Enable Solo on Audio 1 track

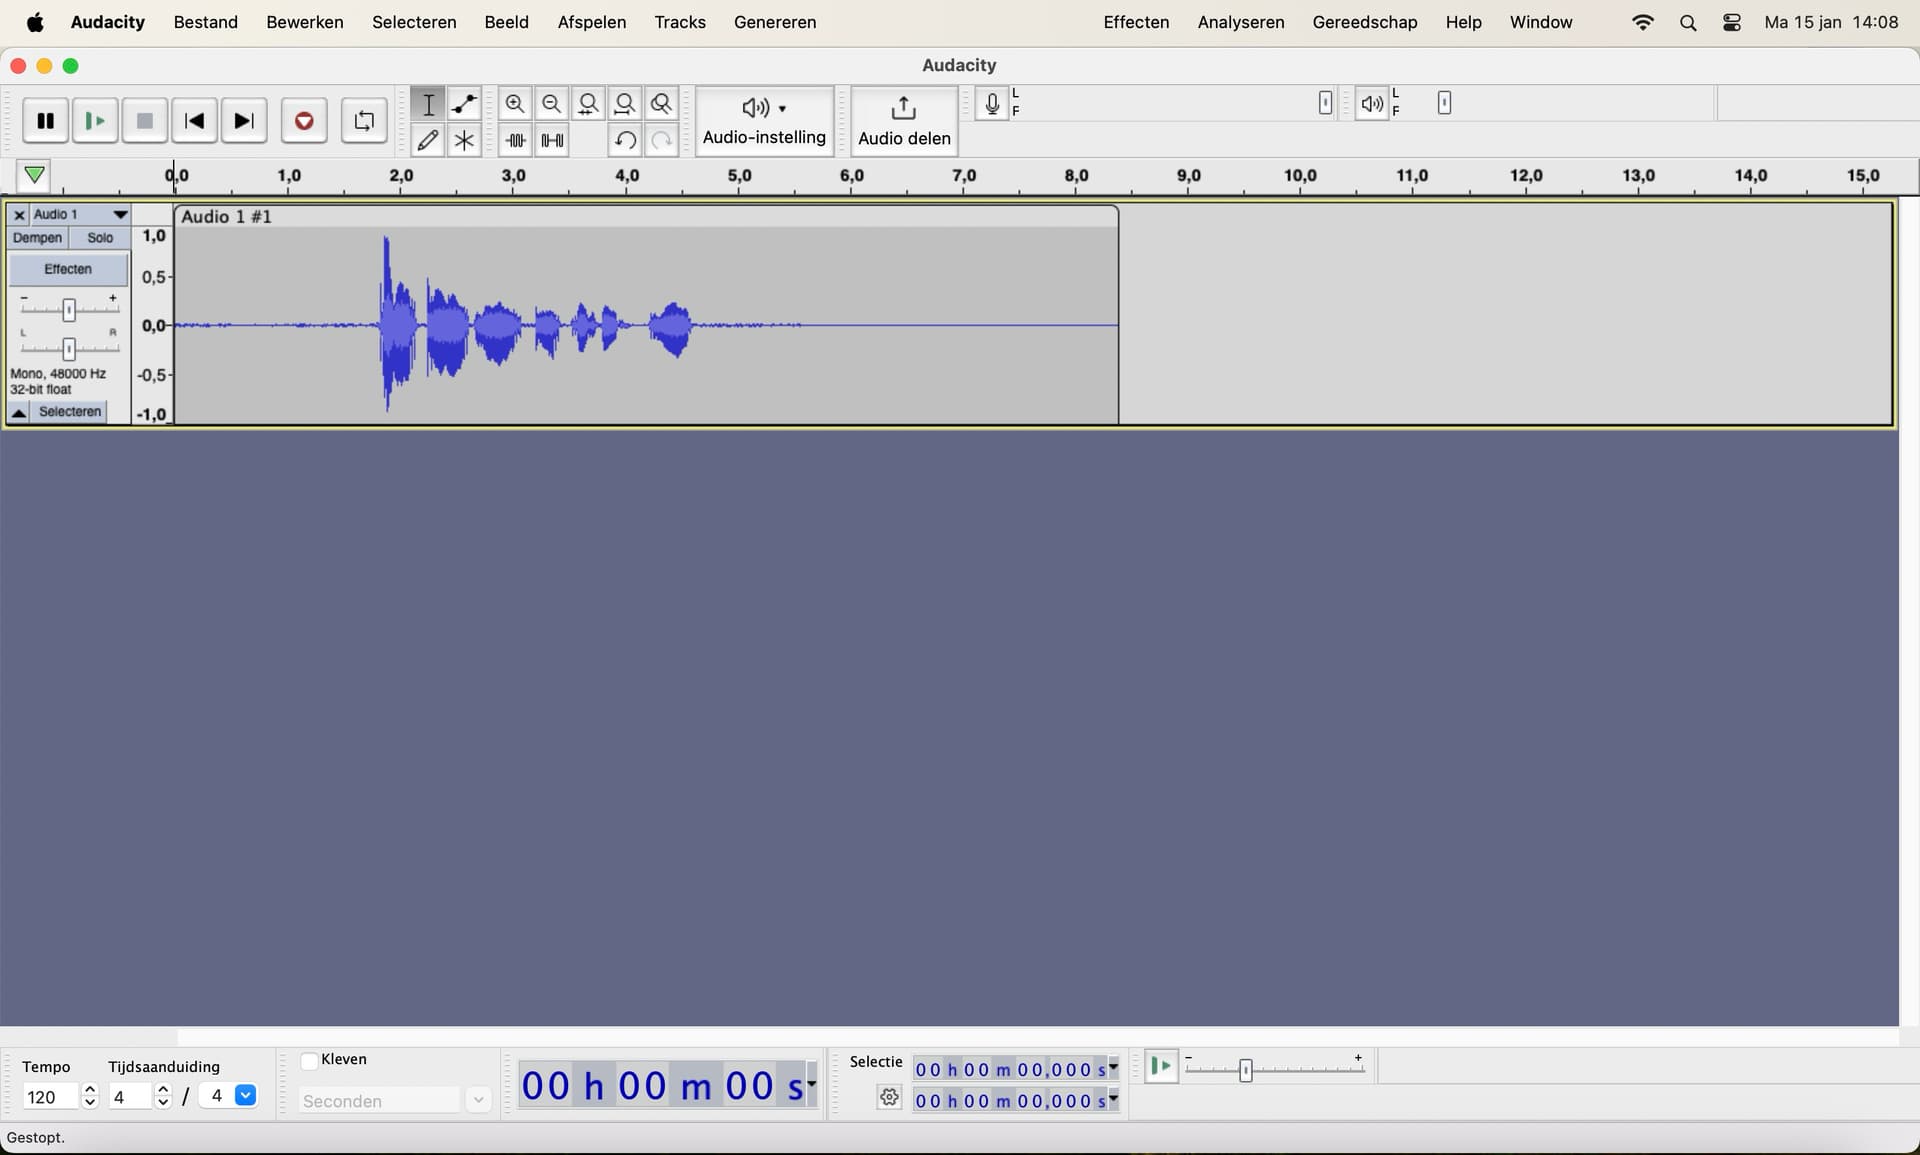[x=99, y=237]
